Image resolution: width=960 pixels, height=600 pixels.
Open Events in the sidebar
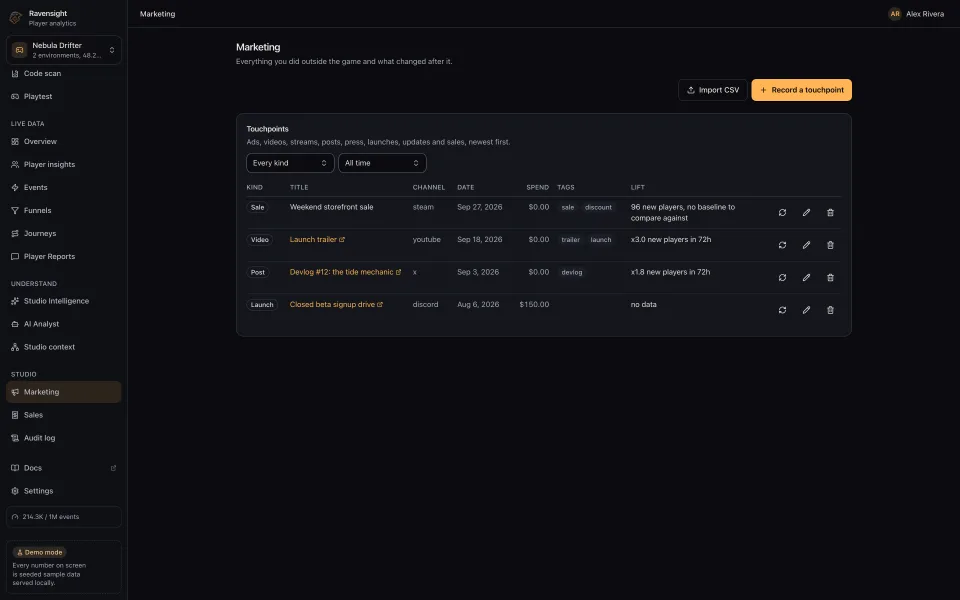click(64, 187)
